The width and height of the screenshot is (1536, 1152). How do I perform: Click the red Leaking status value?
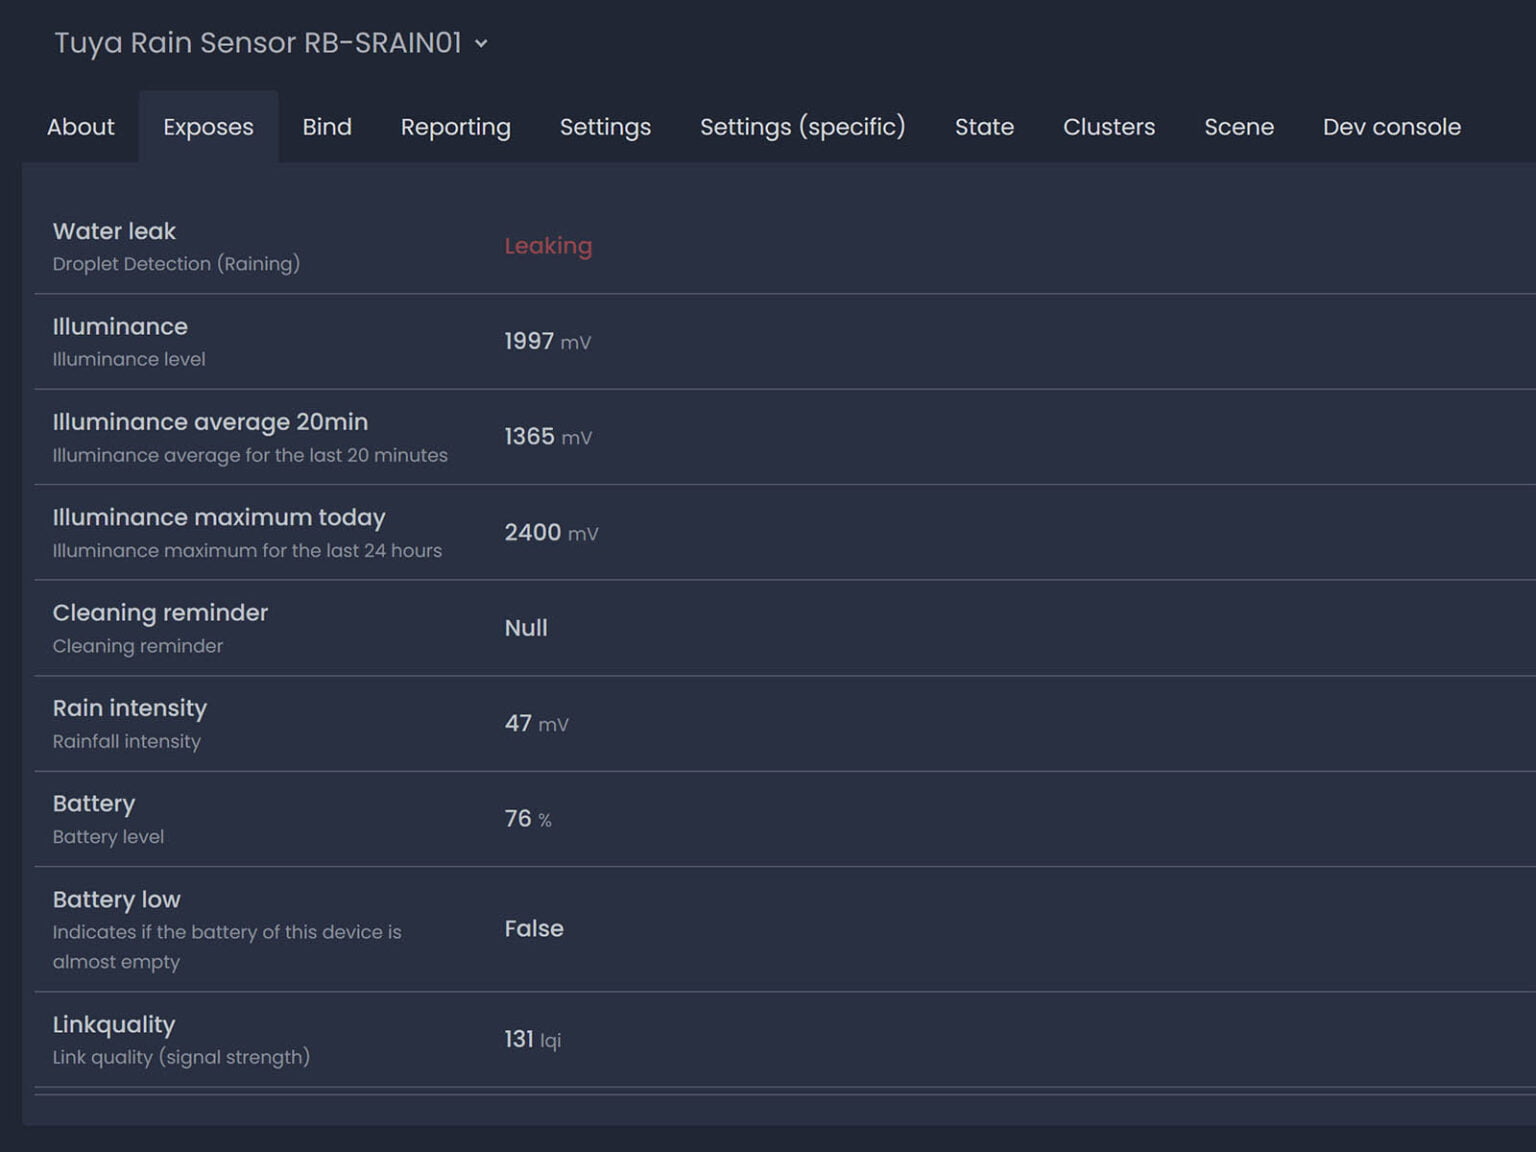pyautogui.click(x=548, y=246)
